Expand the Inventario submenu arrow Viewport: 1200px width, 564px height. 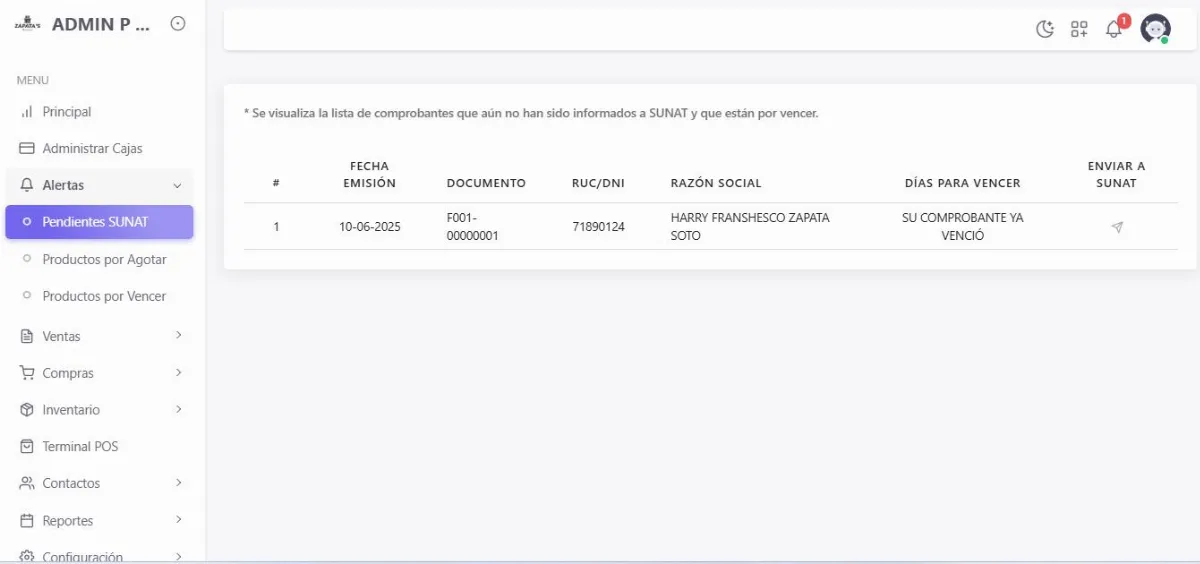(x=178, y=409)
